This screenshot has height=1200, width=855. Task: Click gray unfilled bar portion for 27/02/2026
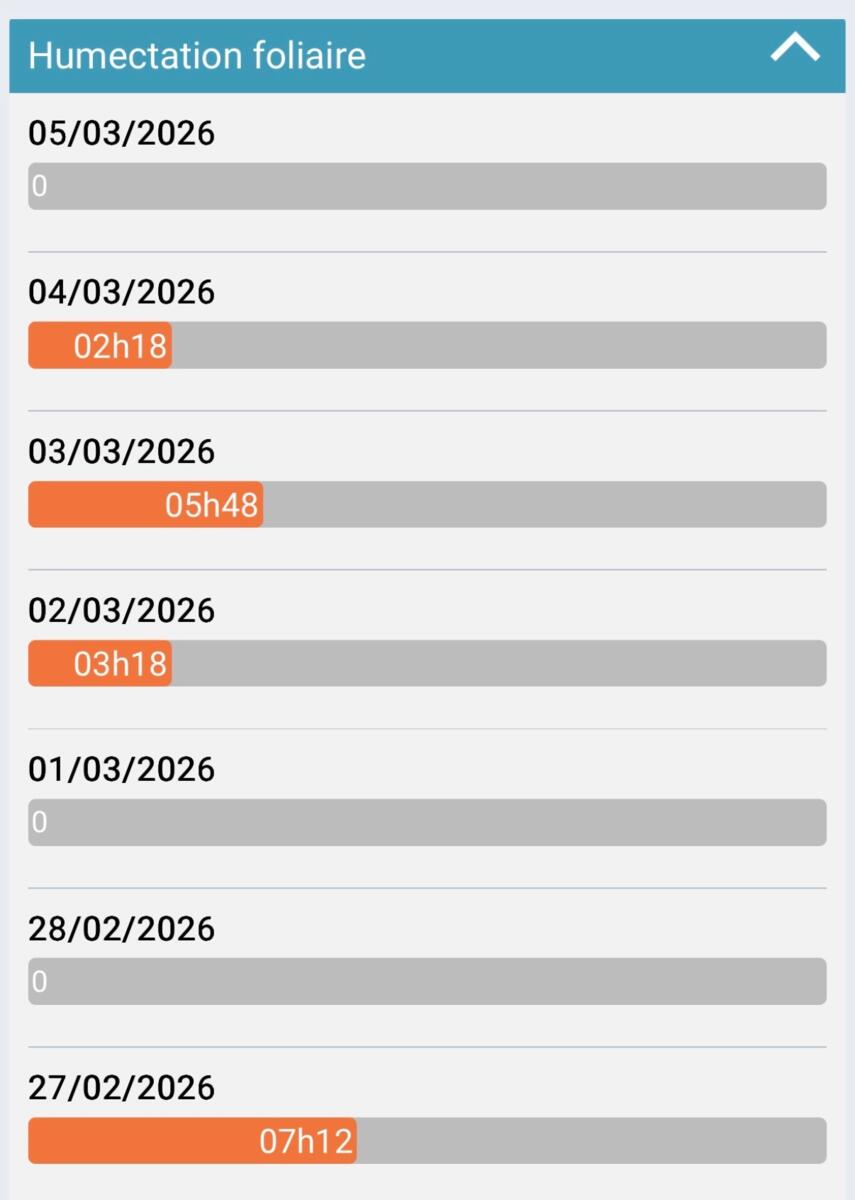[590, 1140]
